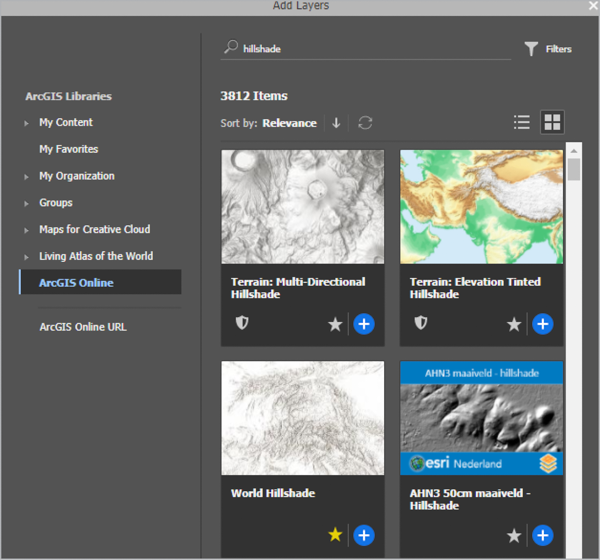Unfavorite World Hillshade yellow star
This screenshot has width=600, height=560.
click(335, 535)
